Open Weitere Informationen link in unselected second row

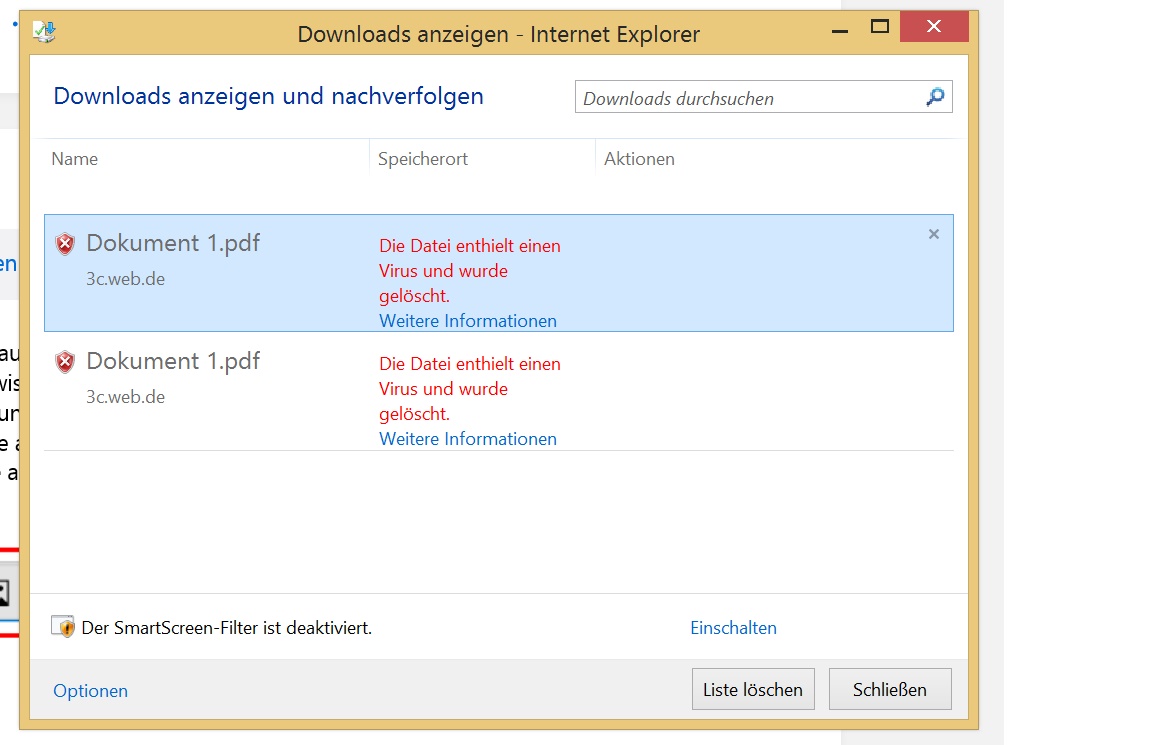tap(468, 439)
